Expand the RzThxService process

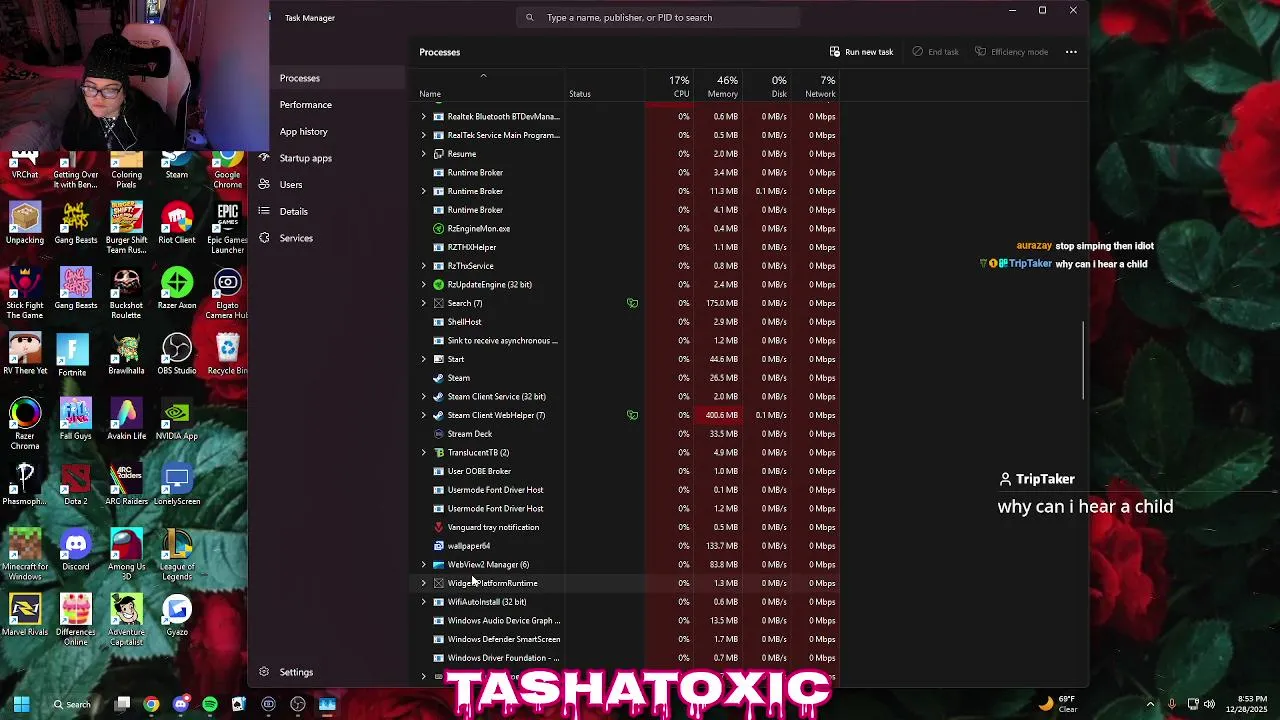click(x=423, y=266)
